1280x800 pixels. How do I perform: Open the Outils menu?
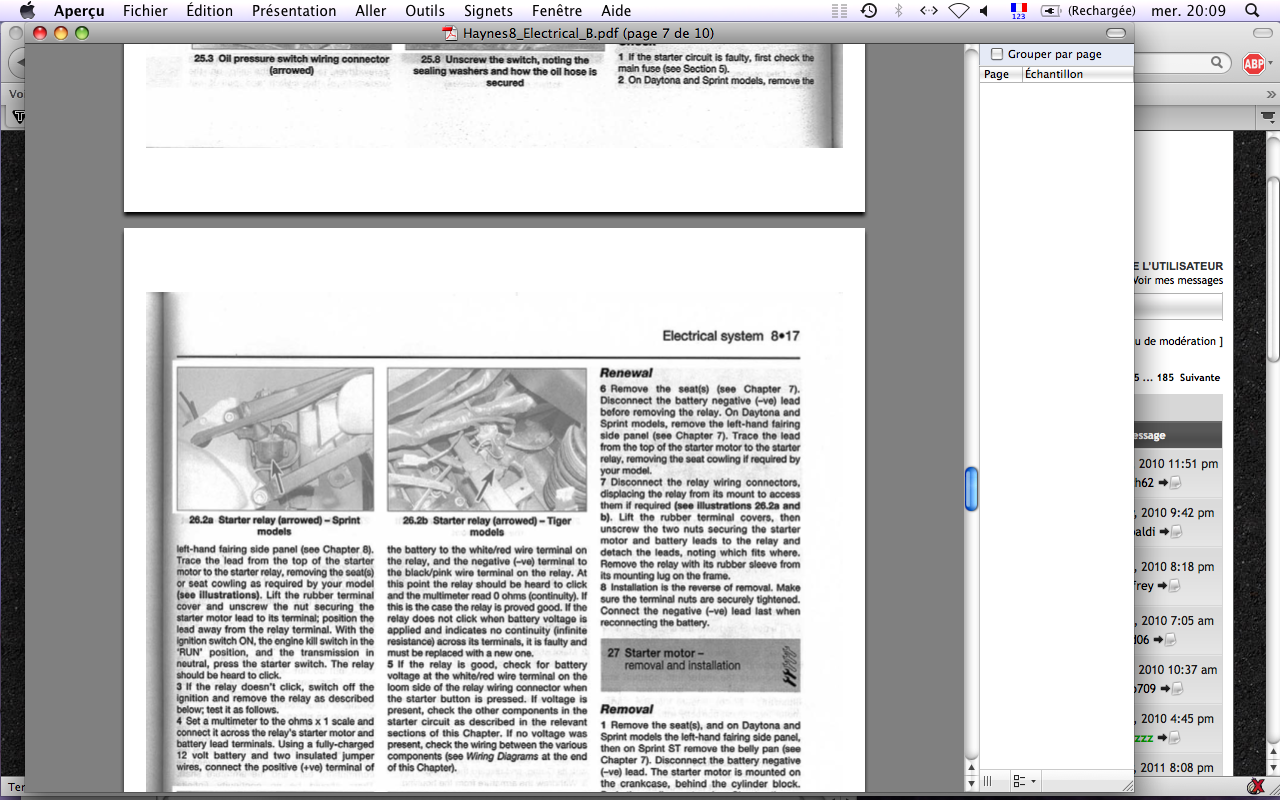(x=425, y=11)
